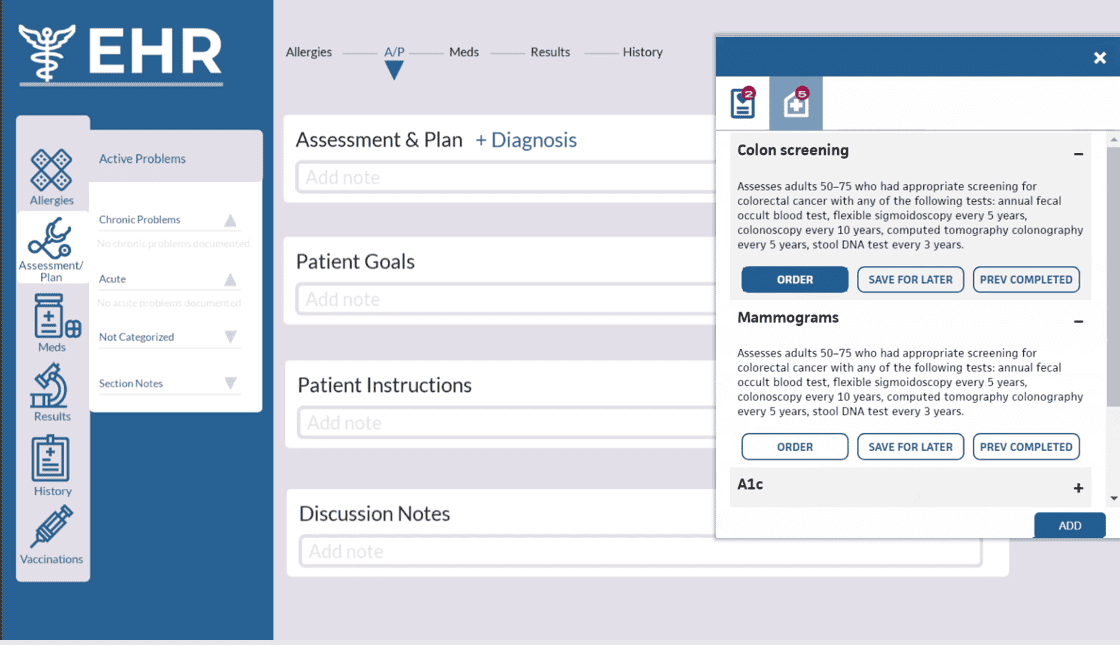The image size is (1120, 645).
Task: Select the care gaps icon with badge 5
Action: (796, 103)
